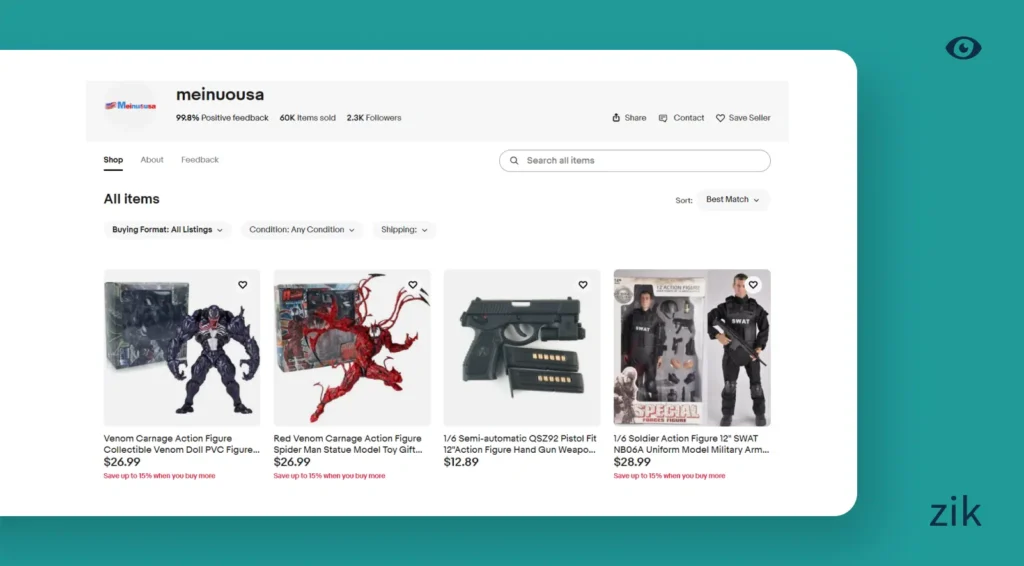This screenshot has height=566, width=1024.
Task: Switch to the Feedback tab
Action: pyautogui.click(x=200, y=160)
